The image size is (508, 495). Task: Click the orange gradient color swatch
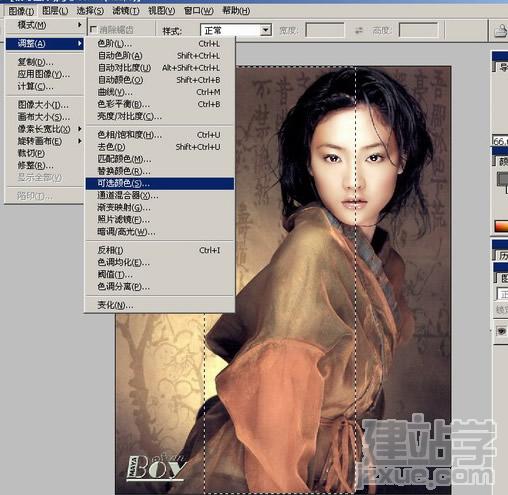[501, 226]
